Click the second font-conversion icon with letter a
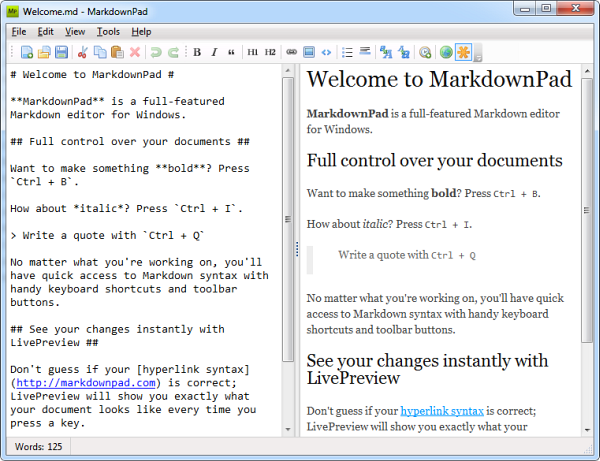600x461 pixels. point(404,52)
